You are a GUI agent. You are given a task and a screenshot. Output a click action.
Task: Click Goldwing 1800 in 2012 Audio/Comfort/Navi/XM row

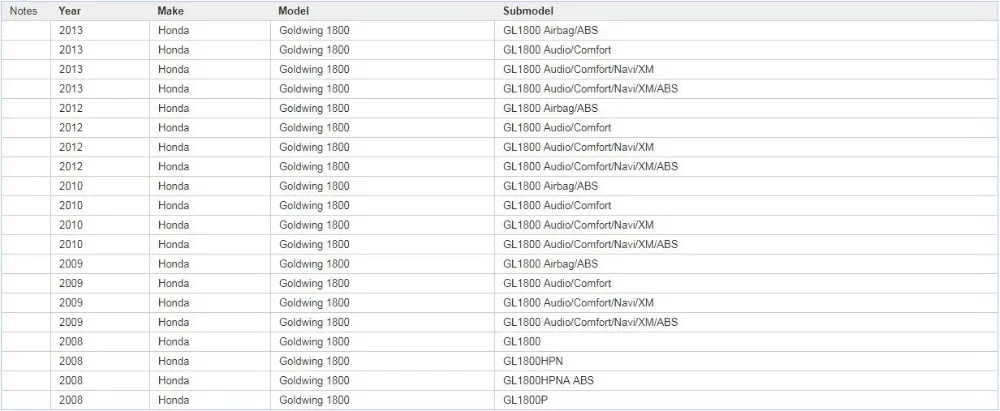tap(314, 147)
